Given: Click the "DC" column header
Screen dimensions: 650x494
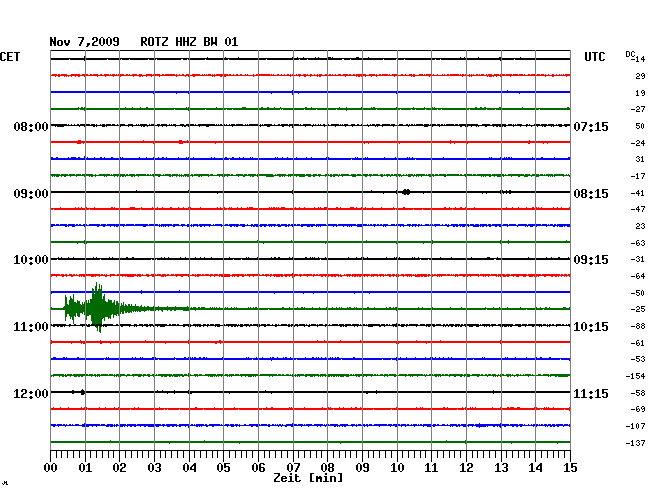Looking at the screenshot, I should point(630,54).
